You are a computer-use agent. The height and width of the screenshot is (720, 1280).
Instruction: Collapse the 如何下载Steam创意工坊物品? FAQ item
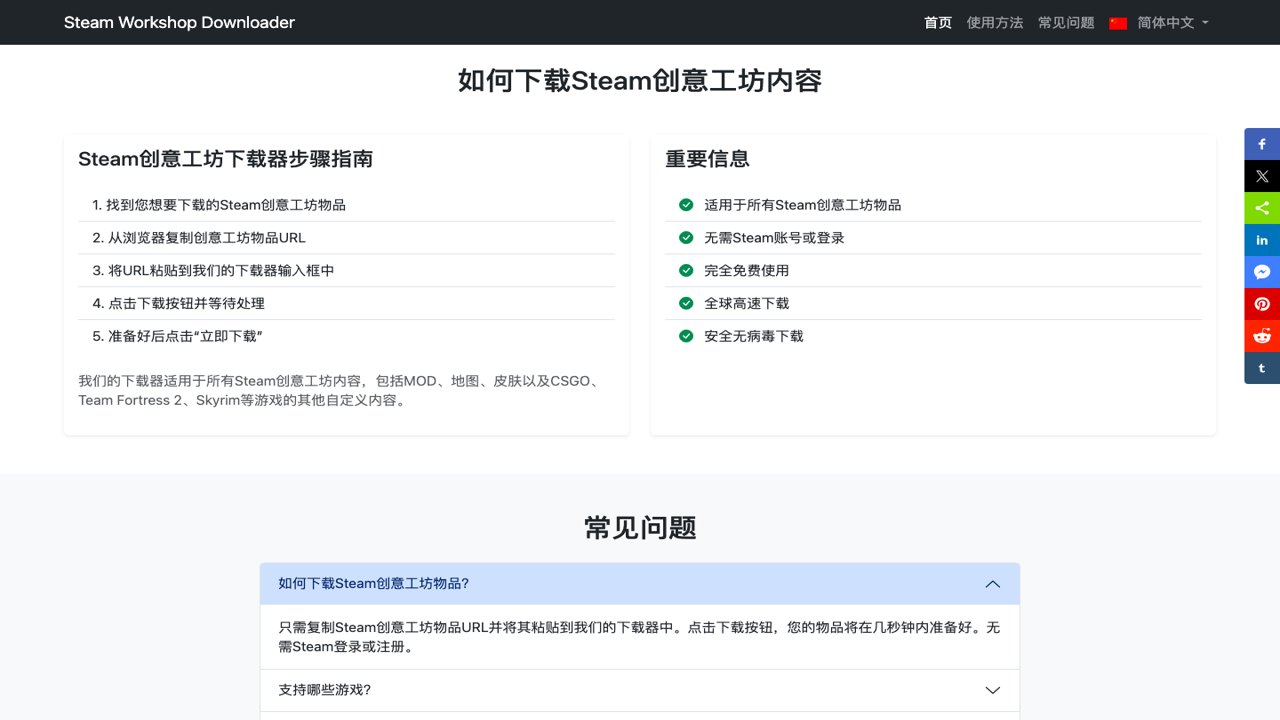pyautogui.click(x=640, y=584)
